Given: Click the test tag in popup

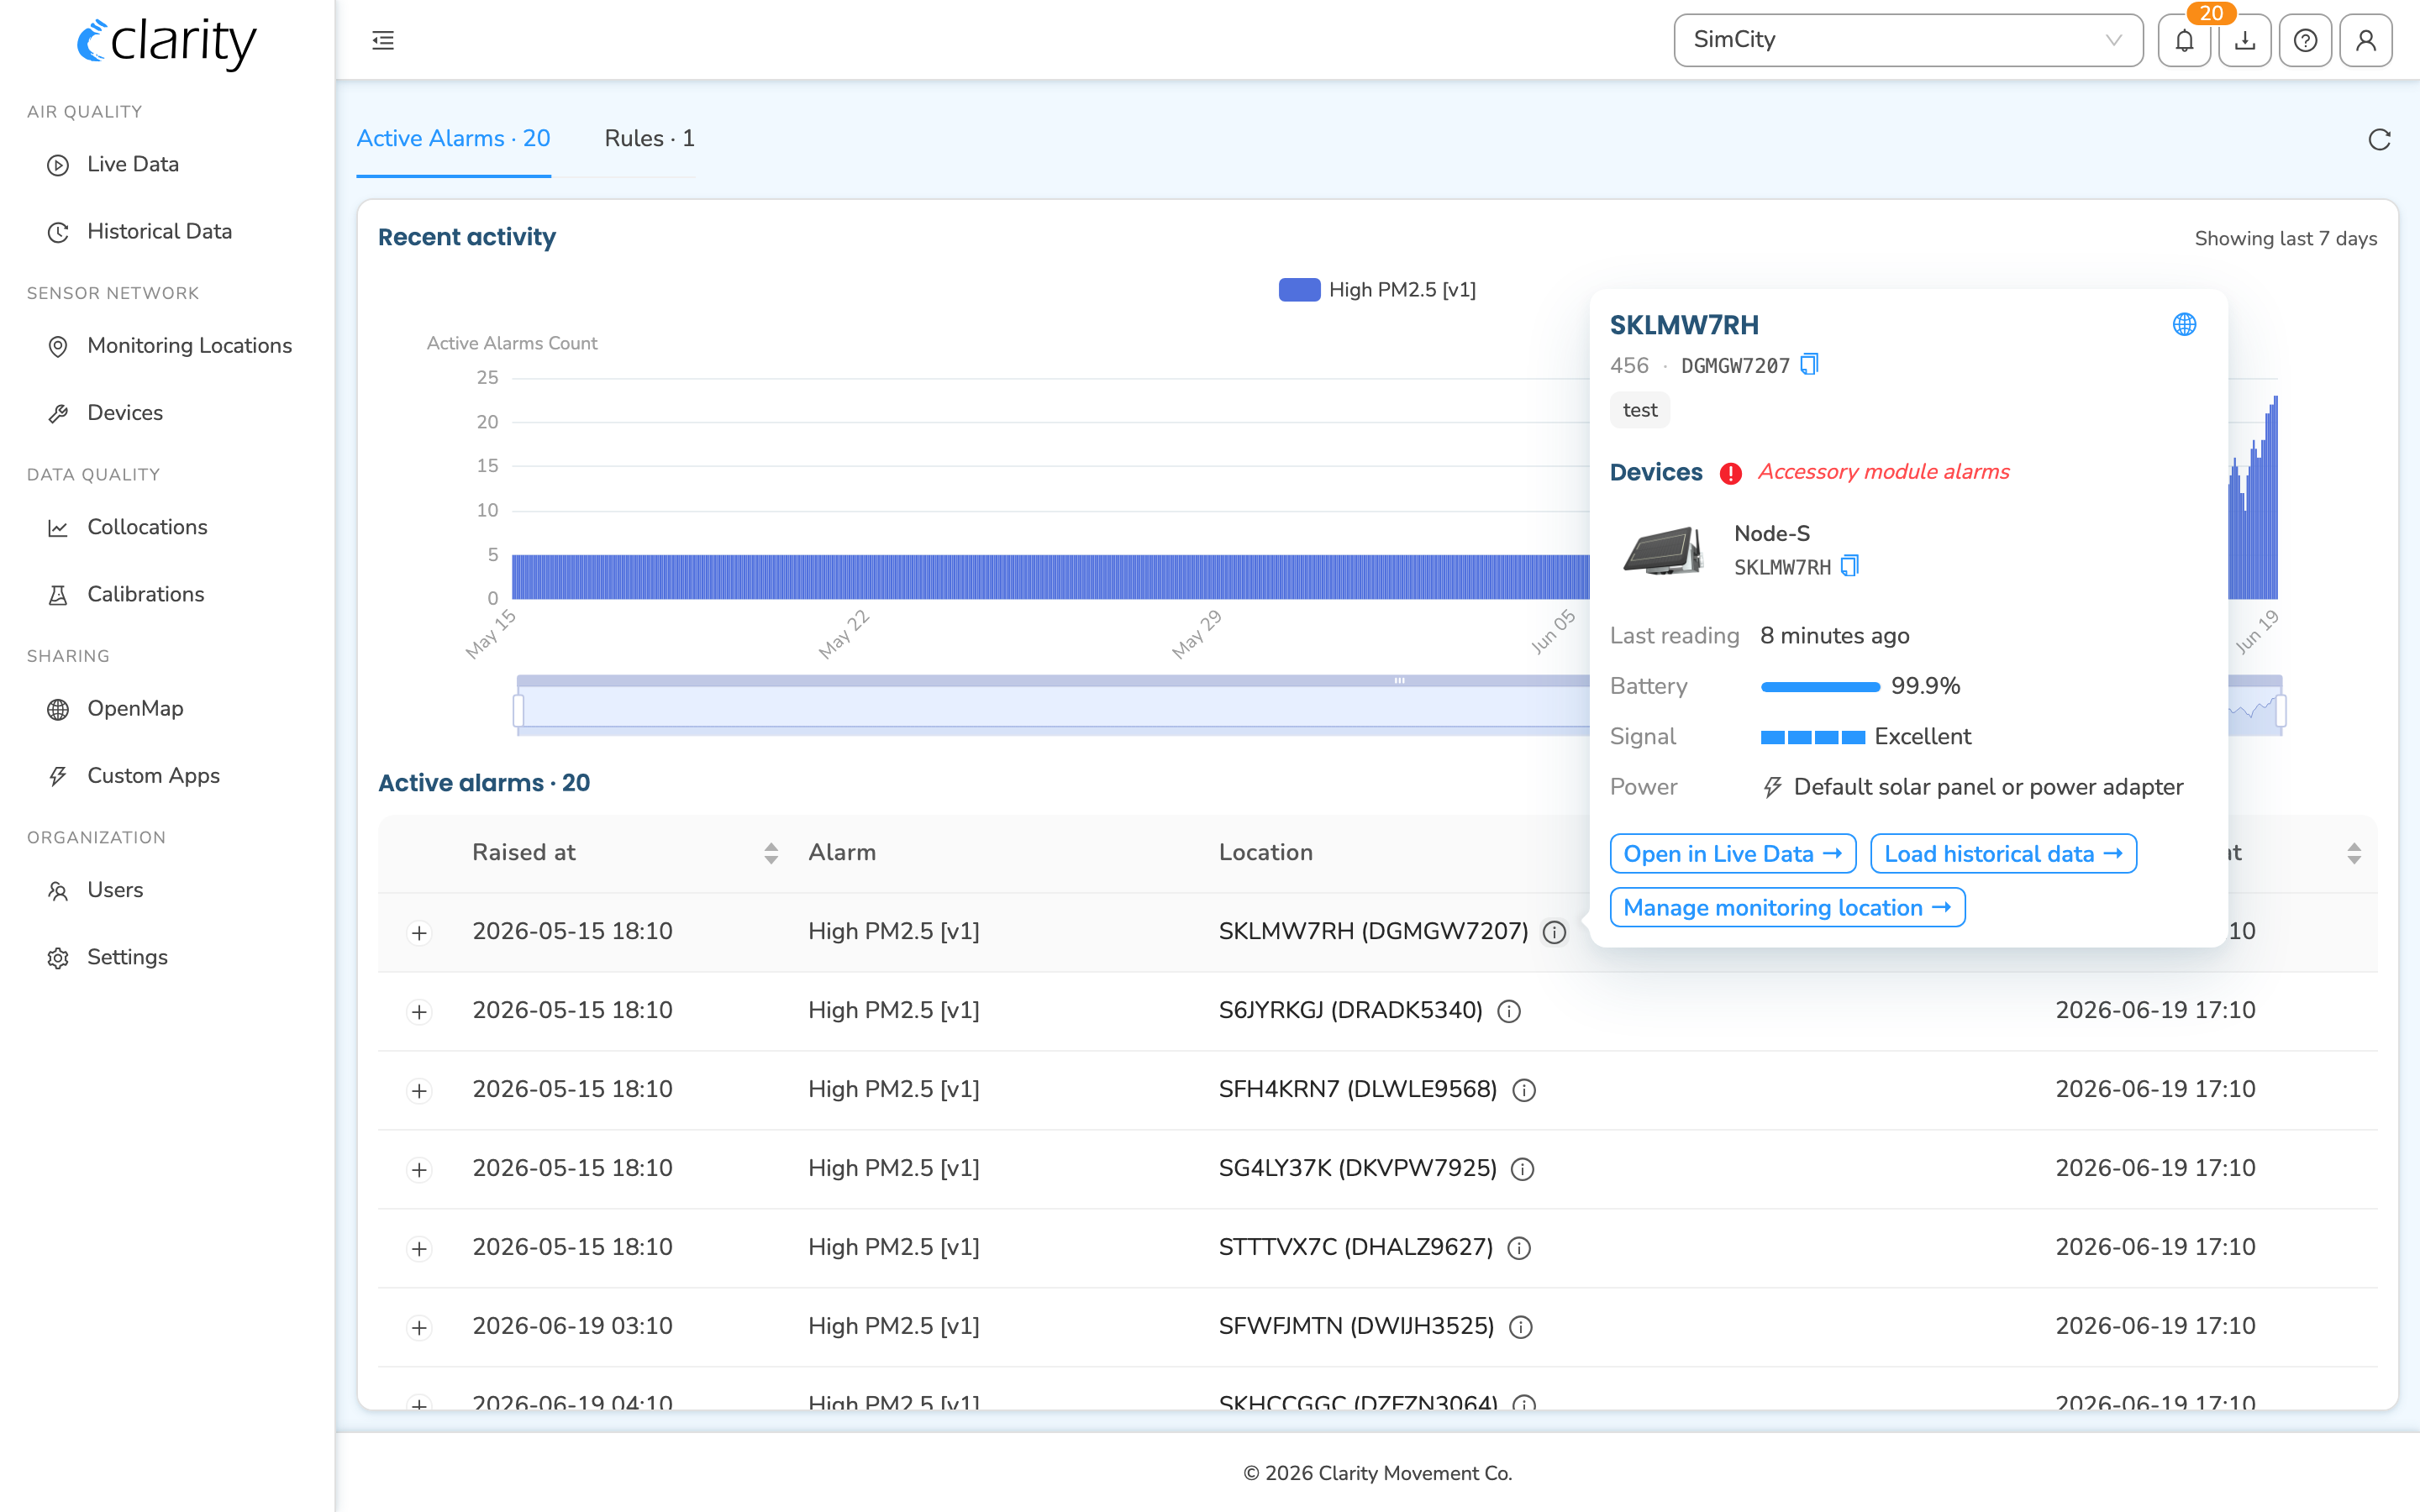Looking at the screenshot, I should click(1640, 410).
